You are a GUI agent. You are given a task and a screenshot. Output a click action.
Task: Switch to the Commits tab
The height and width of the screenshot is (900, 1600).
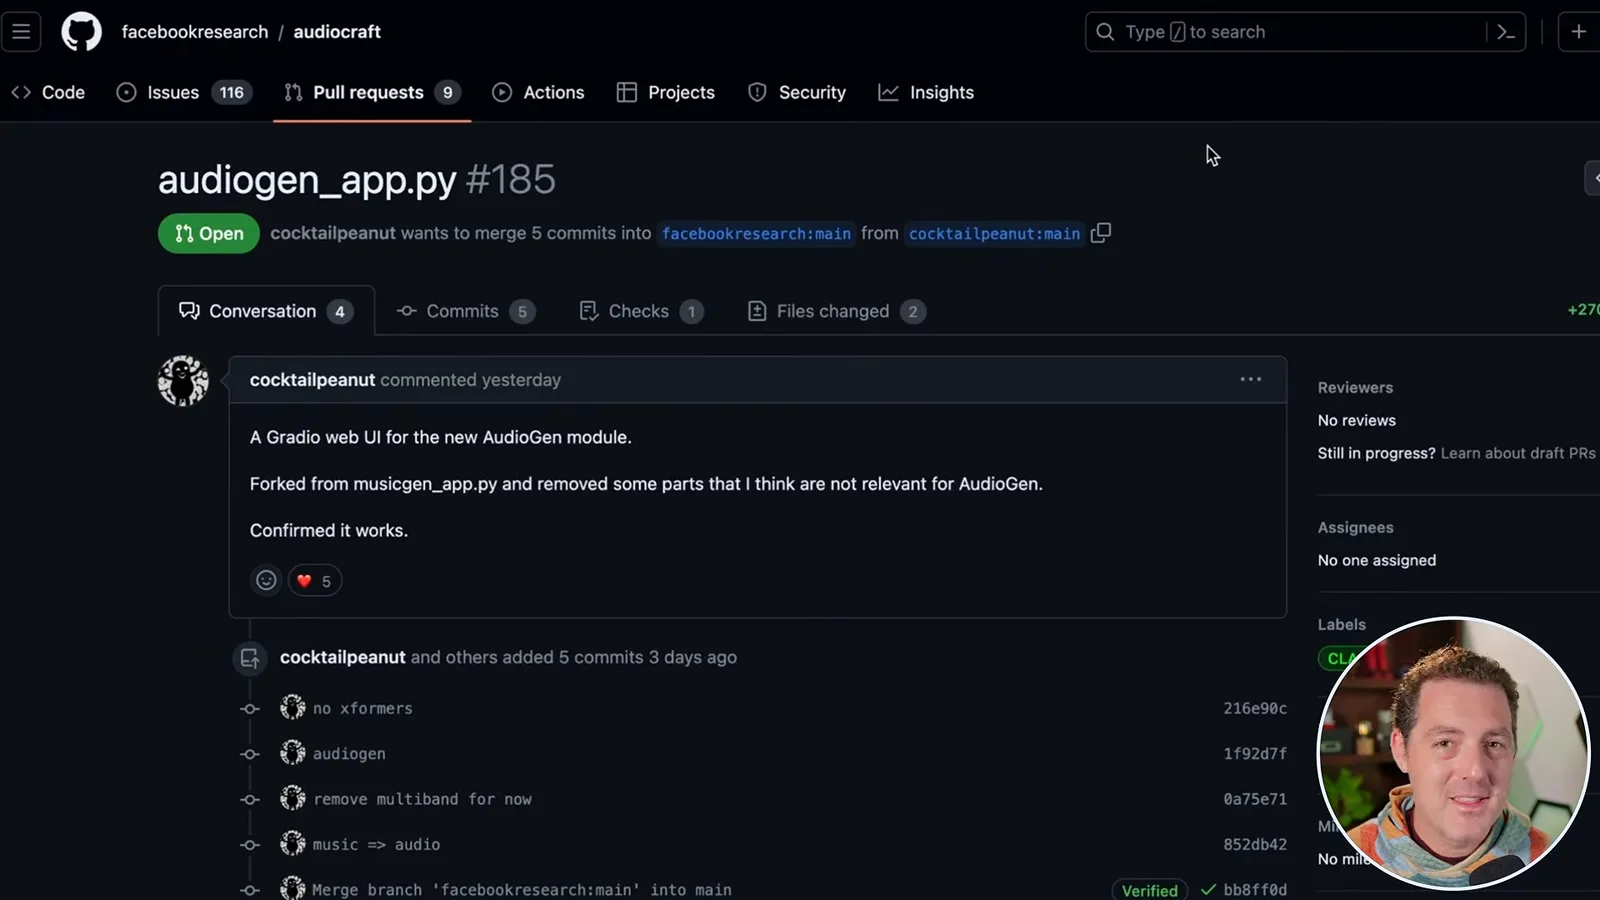pos(466,311)
